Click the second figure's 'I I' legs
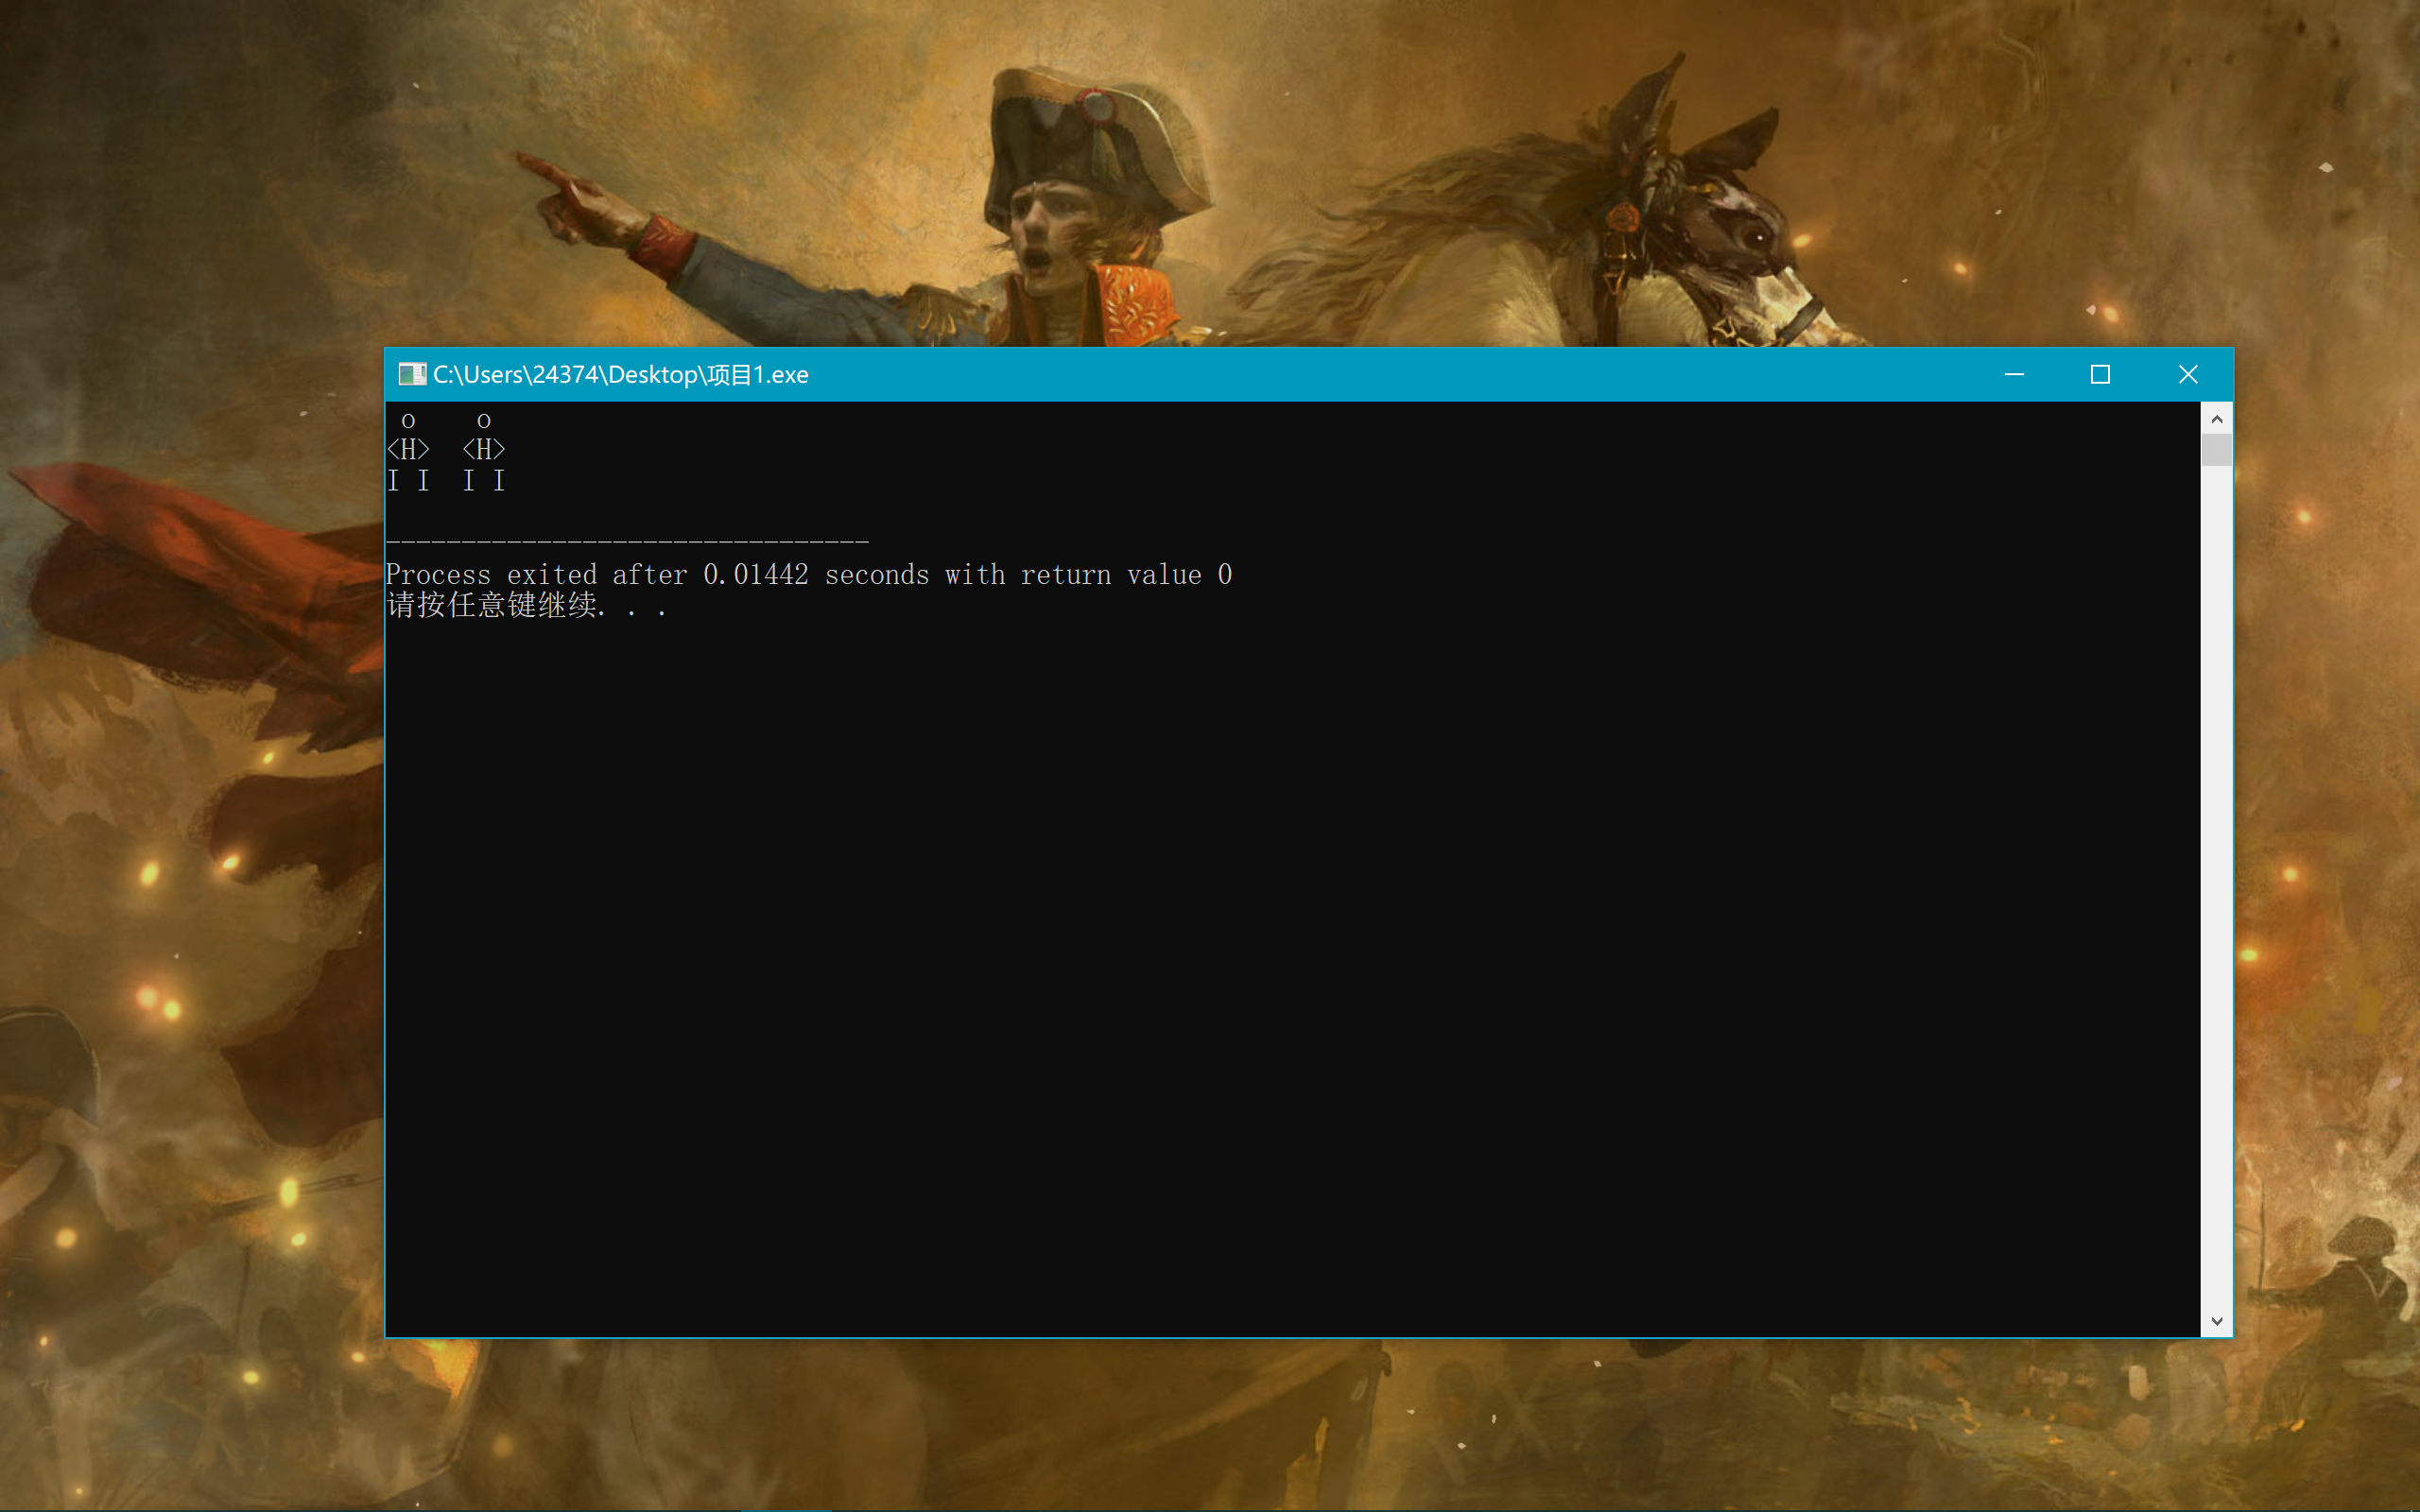This screenshot has width=2420, height=1512. point(484,481)
